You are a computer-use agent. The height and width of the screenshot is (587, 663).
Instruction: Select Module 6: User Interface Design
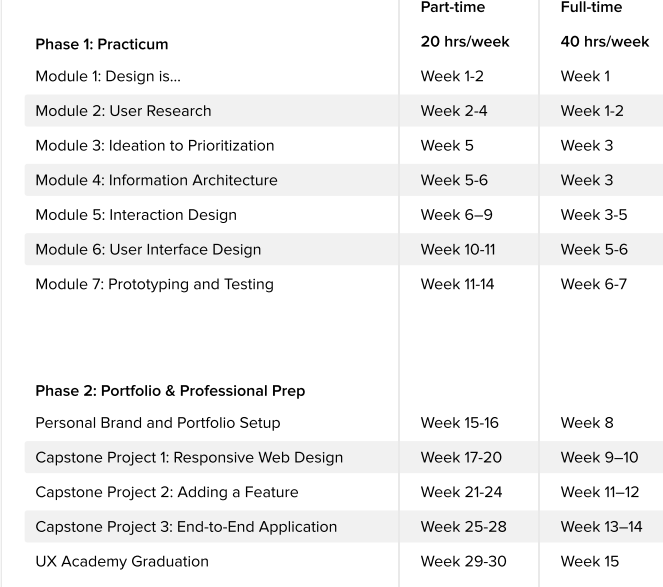tap(148, 250)
